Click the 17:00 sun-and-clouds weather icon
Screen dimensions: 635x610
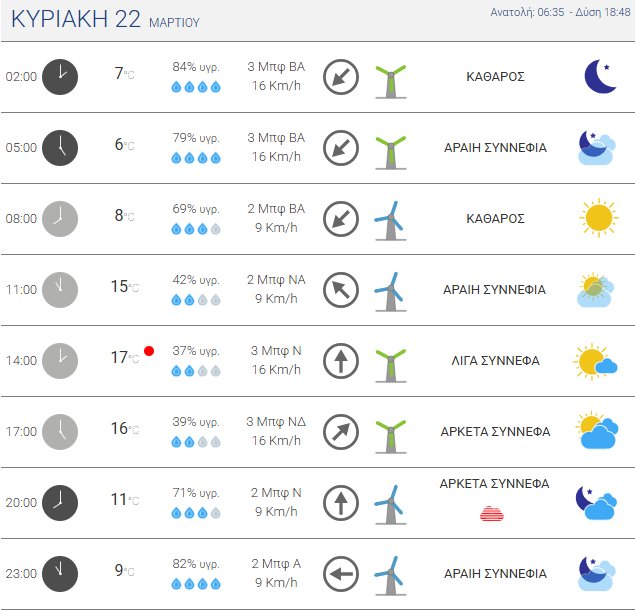pos(596,432)
